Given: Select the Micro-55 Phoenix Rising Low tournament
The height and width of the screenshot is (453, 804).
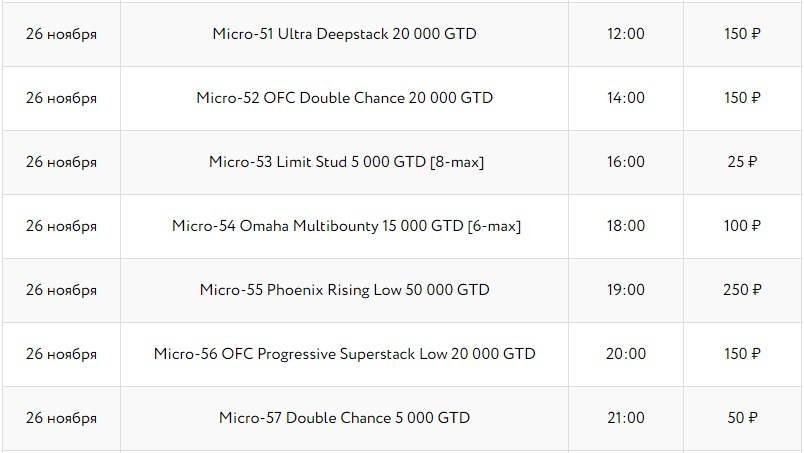Looking at the screenshot, I should click(x=344, y=290).
